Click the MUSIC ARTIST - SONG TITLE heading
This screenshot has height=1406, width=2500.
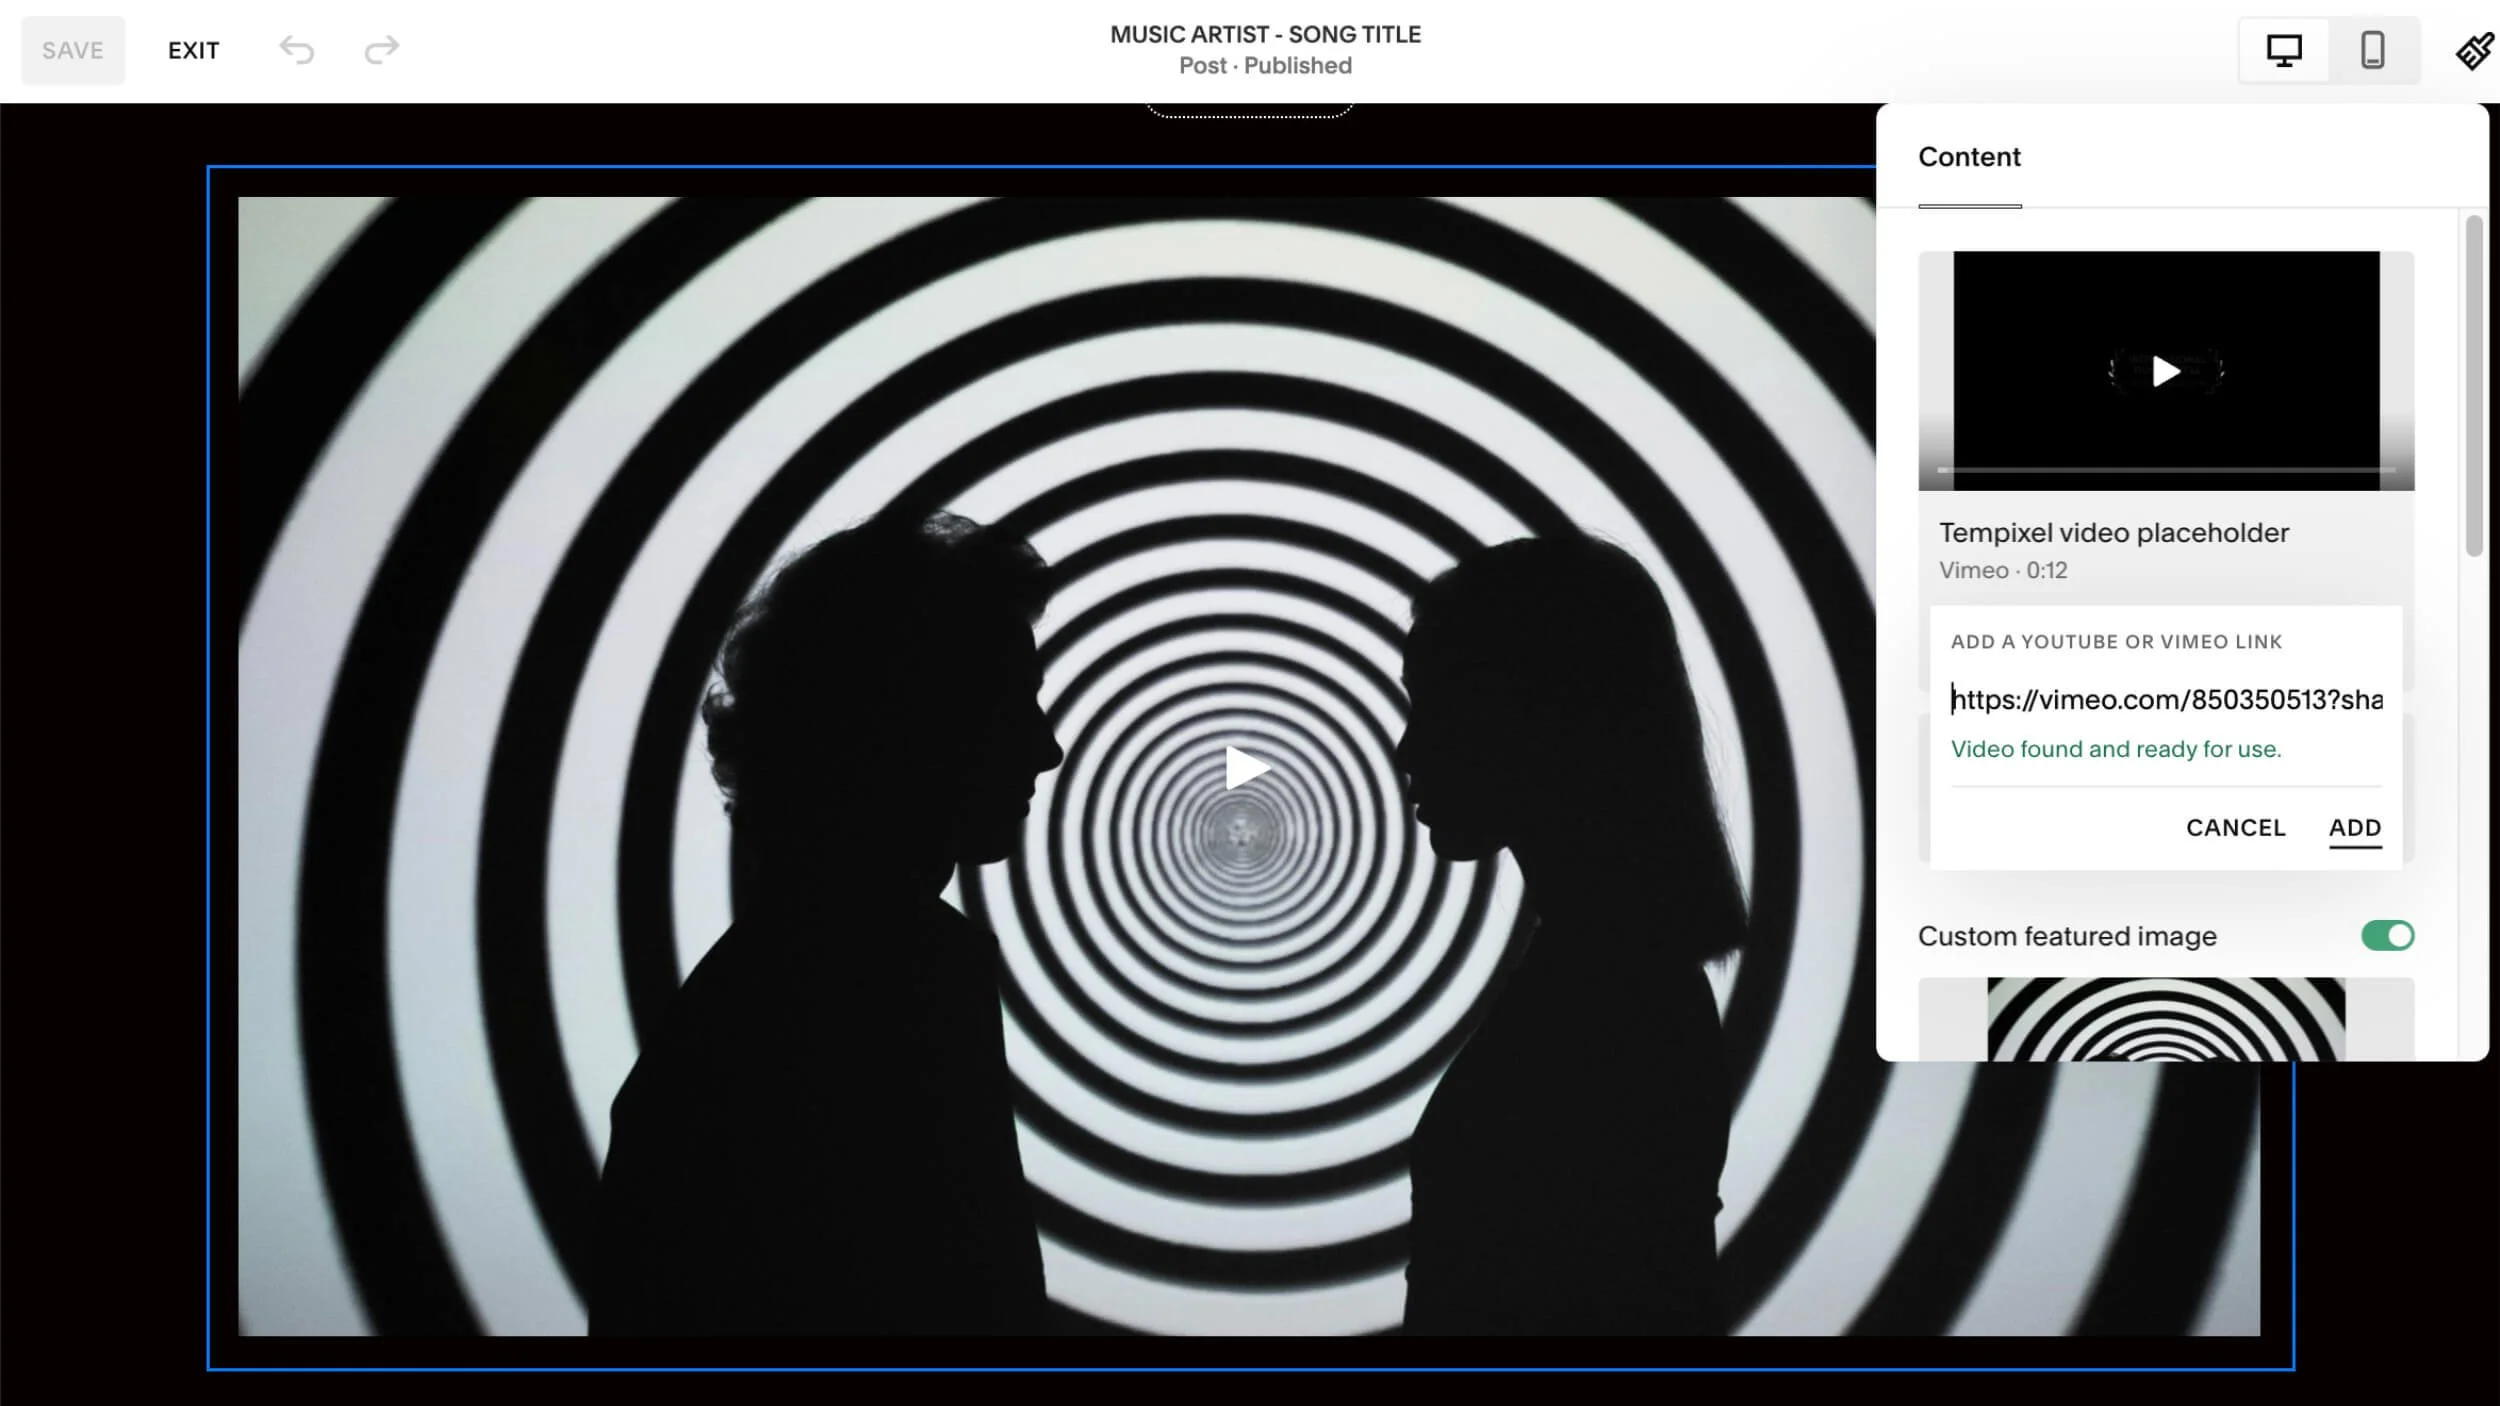coord(1265,34)
